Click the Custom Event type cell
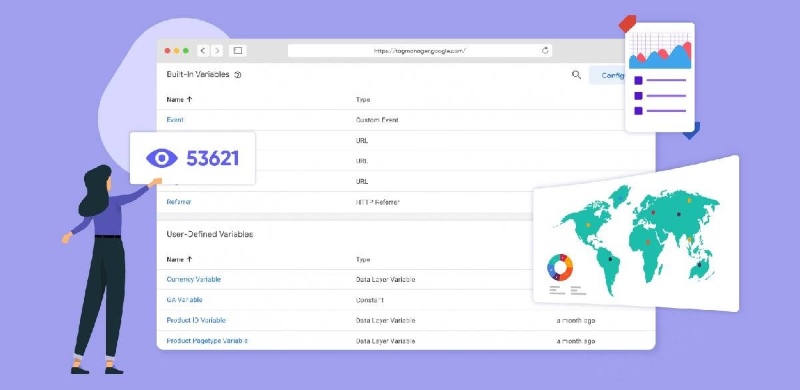The height and width of the screenshot is (390, 800). click(377, 120)
